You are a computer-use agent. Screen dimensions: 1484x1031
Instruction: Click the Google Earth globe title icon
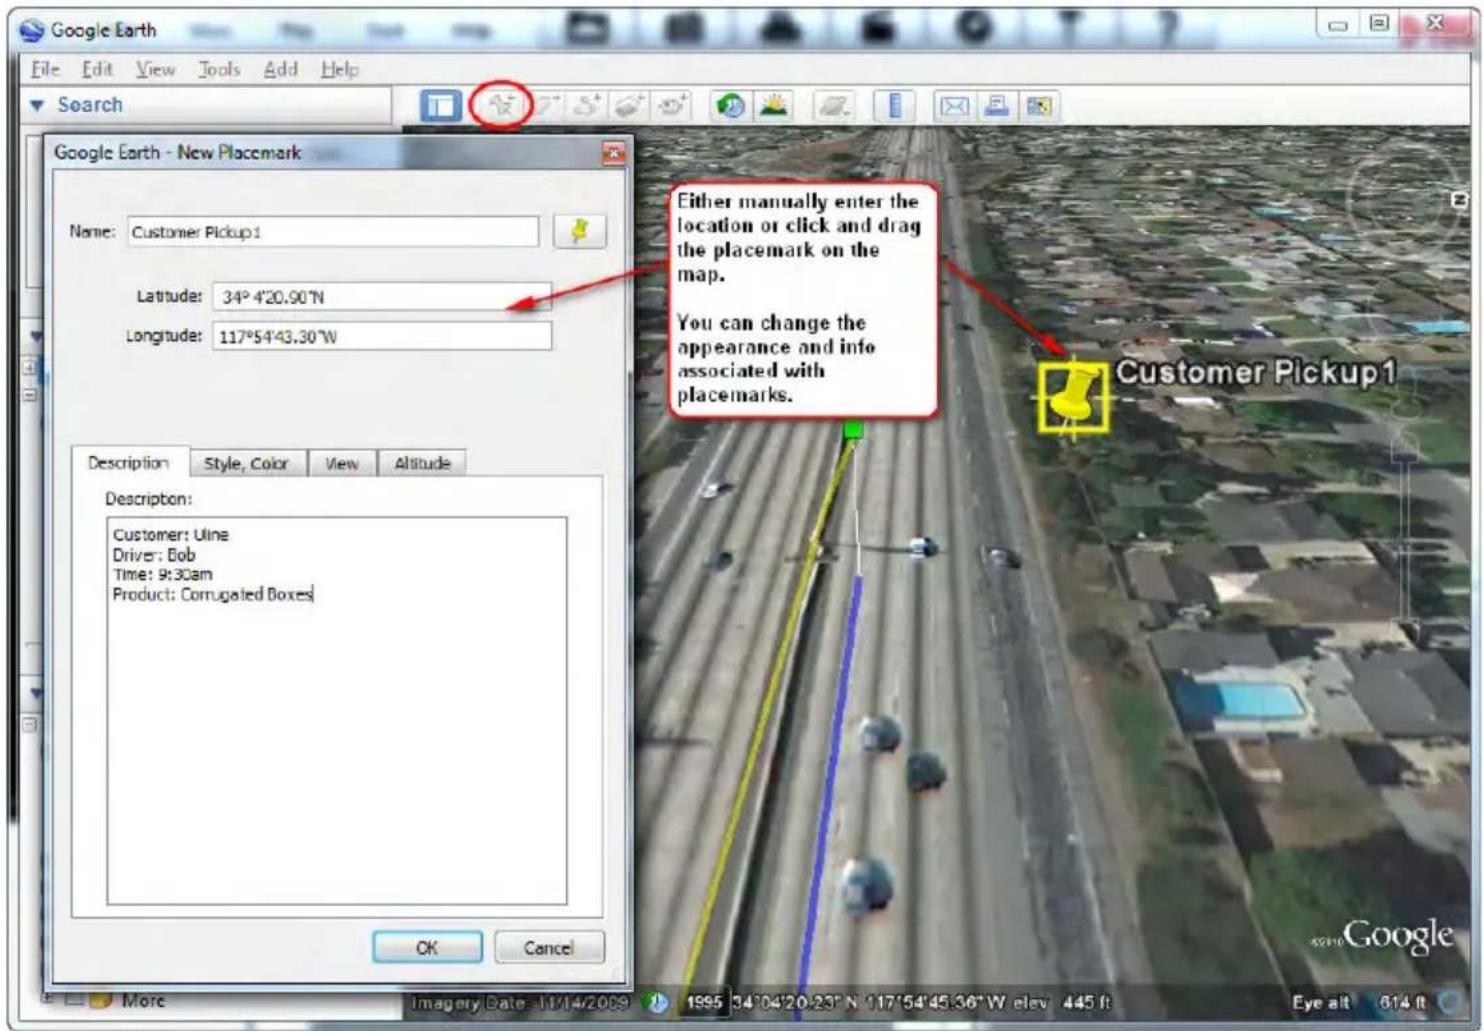(x=32, y=30)
